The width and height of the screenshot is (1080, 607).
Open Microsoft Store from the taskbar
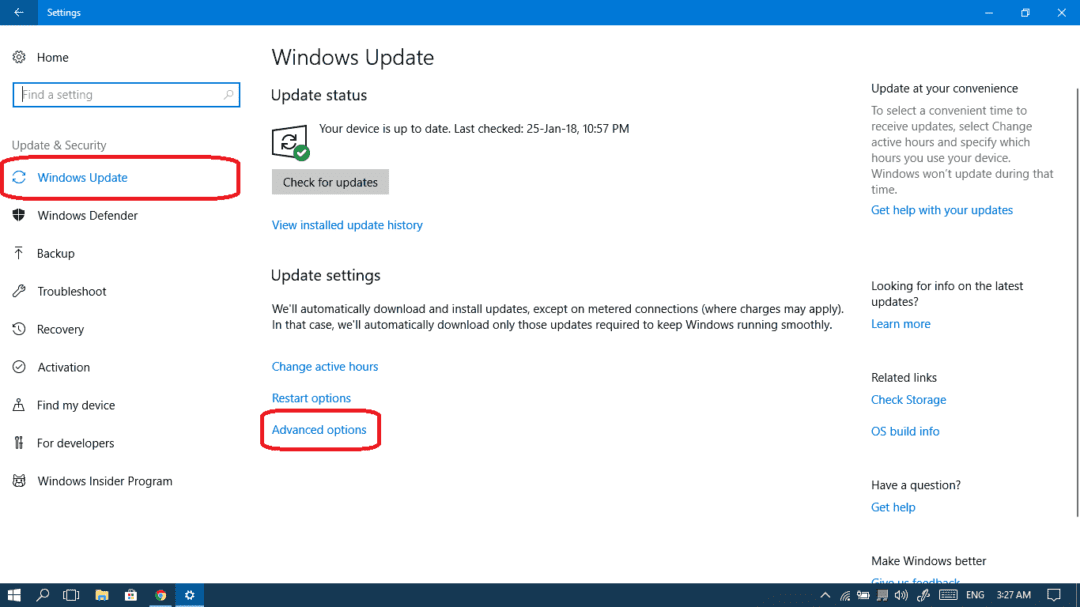(131, 595)
